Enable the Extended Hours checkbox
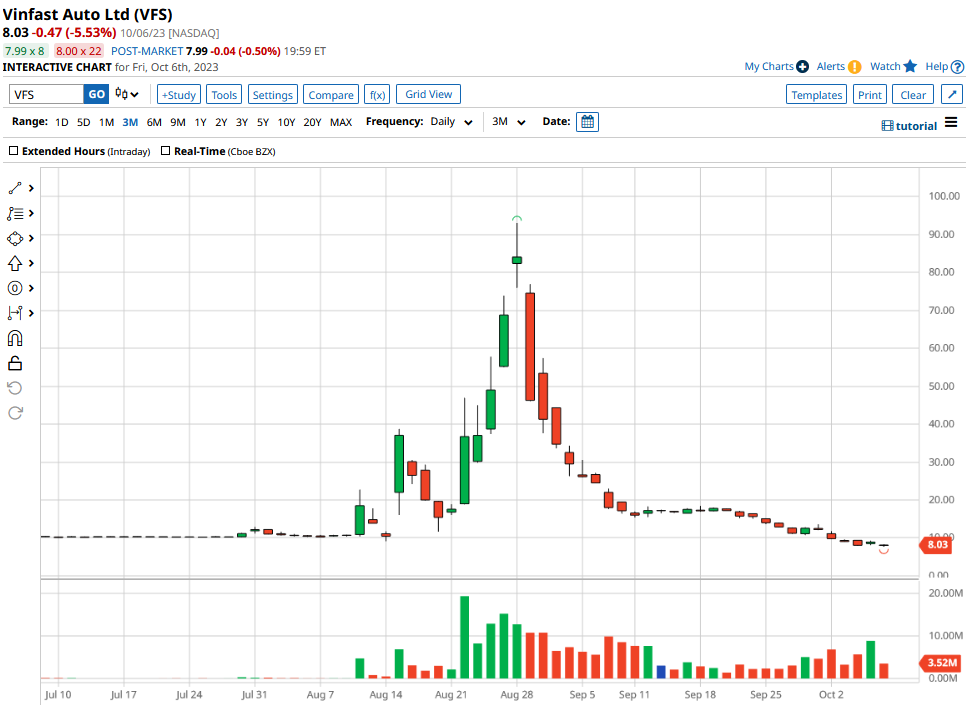This screenshot has width=976, height=708. pos(14,152)
